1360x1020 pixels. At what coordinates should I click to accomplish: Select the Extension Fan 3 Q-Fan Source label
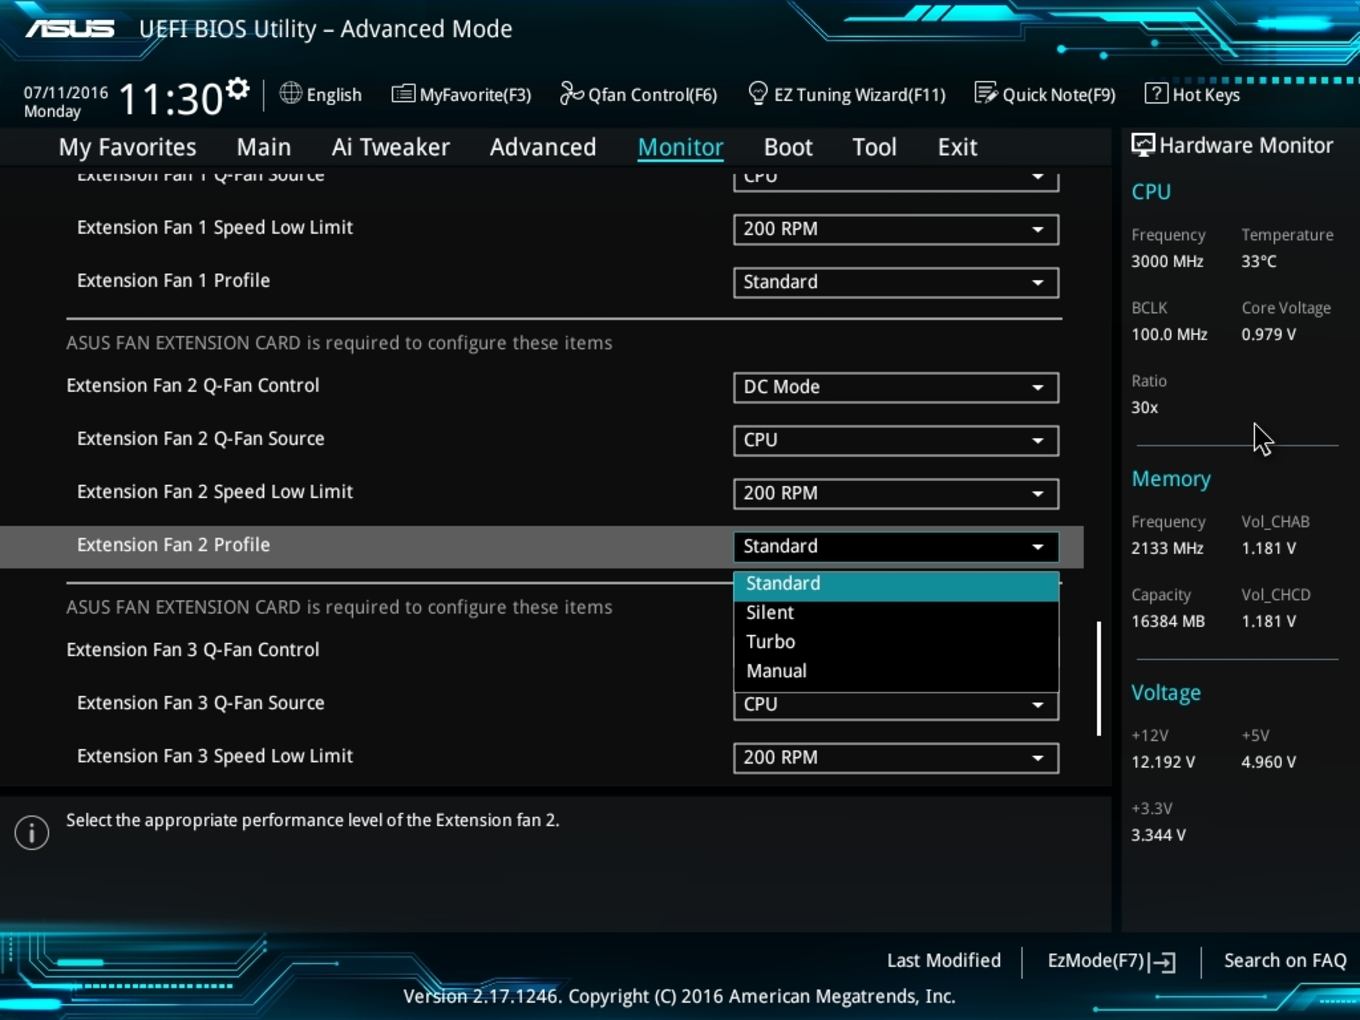201,703
